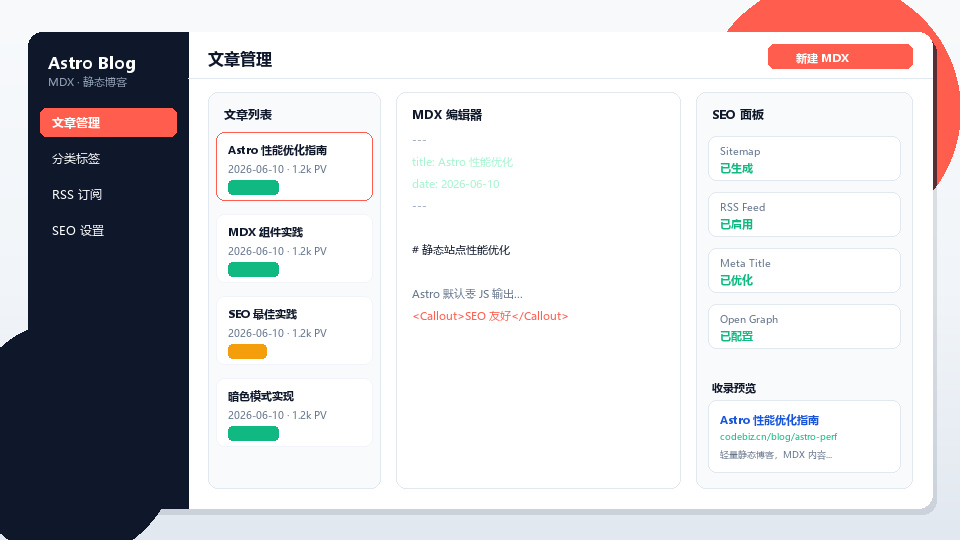This screenshot has width=960, height=540.
Task: Click the 轻量静态博客，MDX 内容 description
Action: click(776, 455)
